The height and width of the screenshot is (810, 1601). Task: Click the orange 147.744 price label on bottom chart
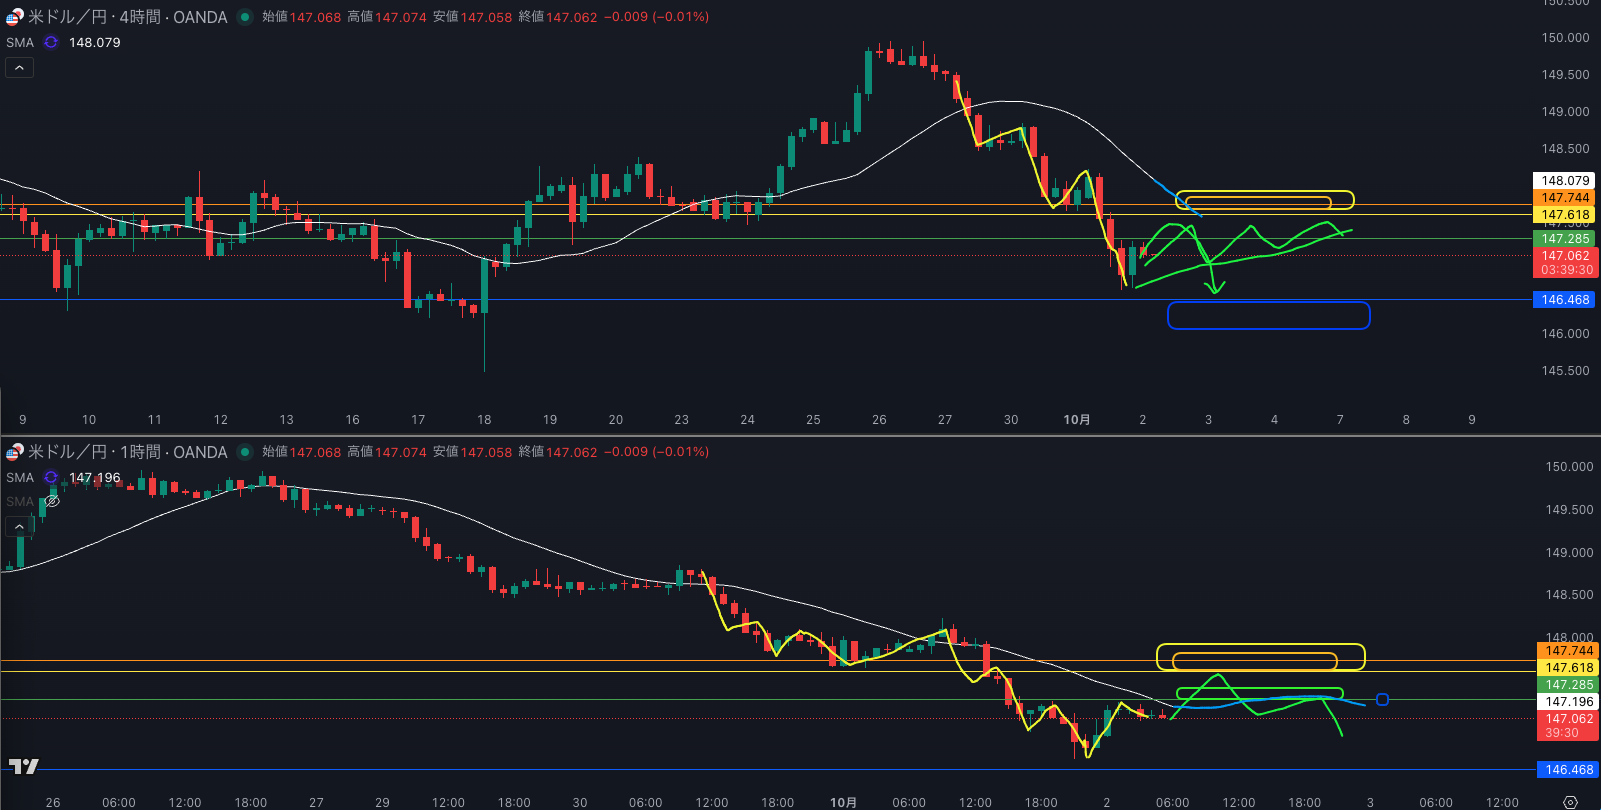[x=1569, y=651]
